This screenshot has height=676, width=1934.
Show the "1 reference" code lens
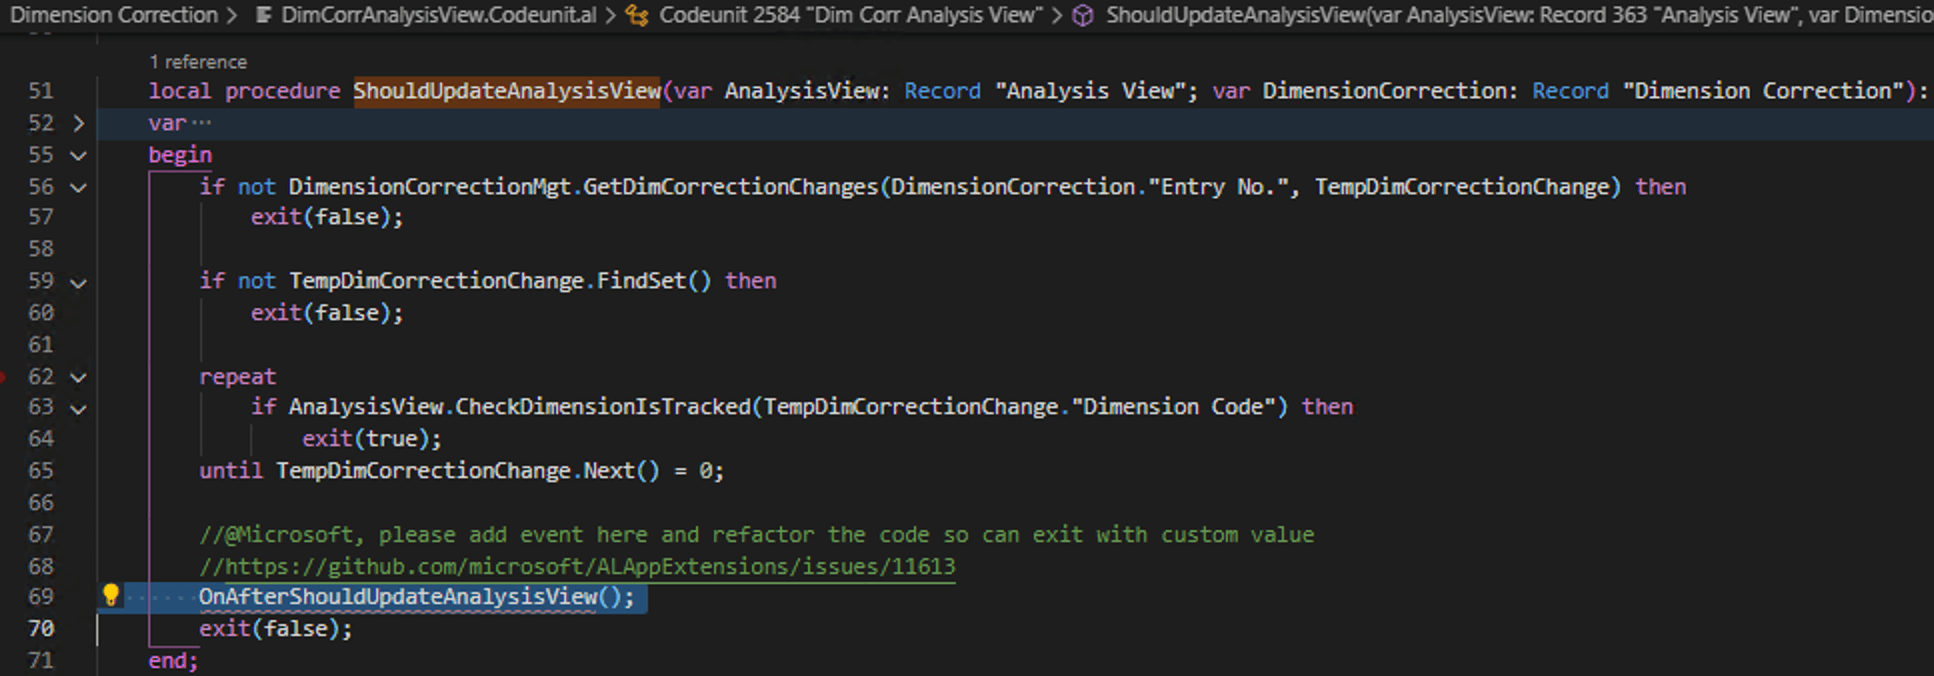point(198,62)
